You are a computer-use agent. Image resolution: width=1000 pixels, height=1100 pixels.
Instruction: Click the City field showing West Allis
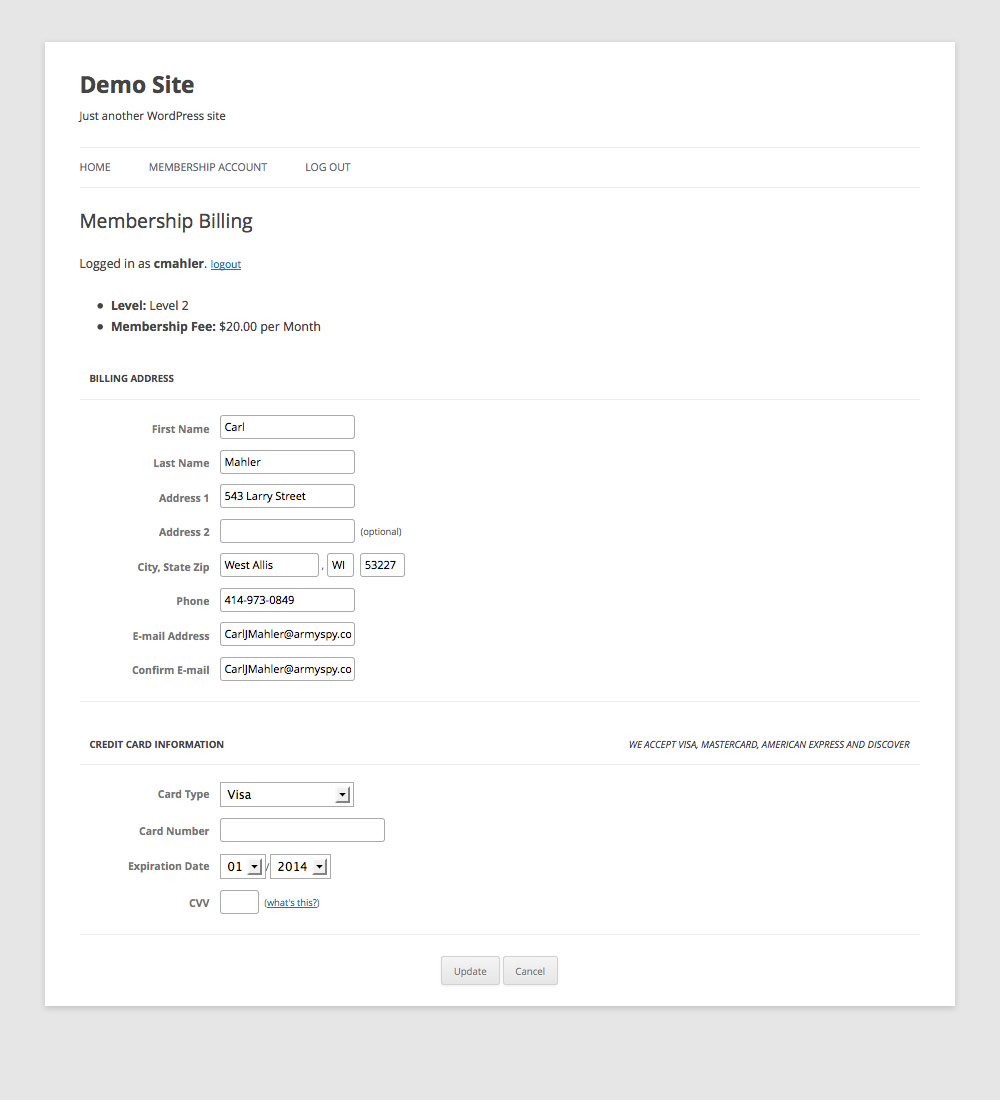tap(269, 564)
